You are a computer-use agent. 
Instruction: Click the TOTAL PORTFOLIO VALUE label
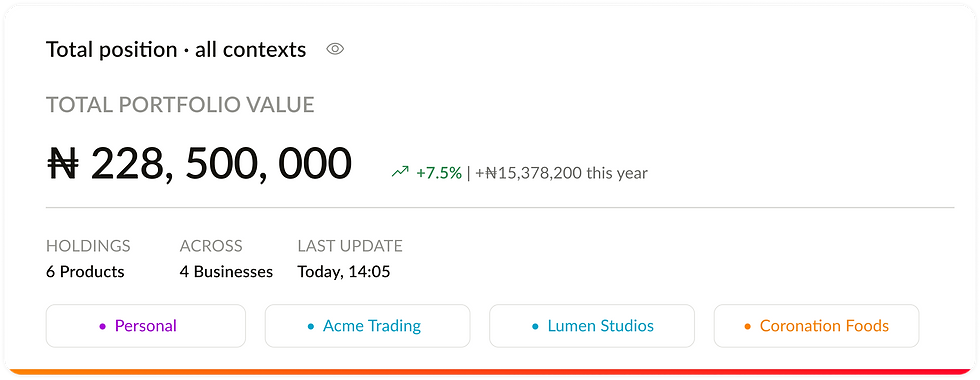180,105
